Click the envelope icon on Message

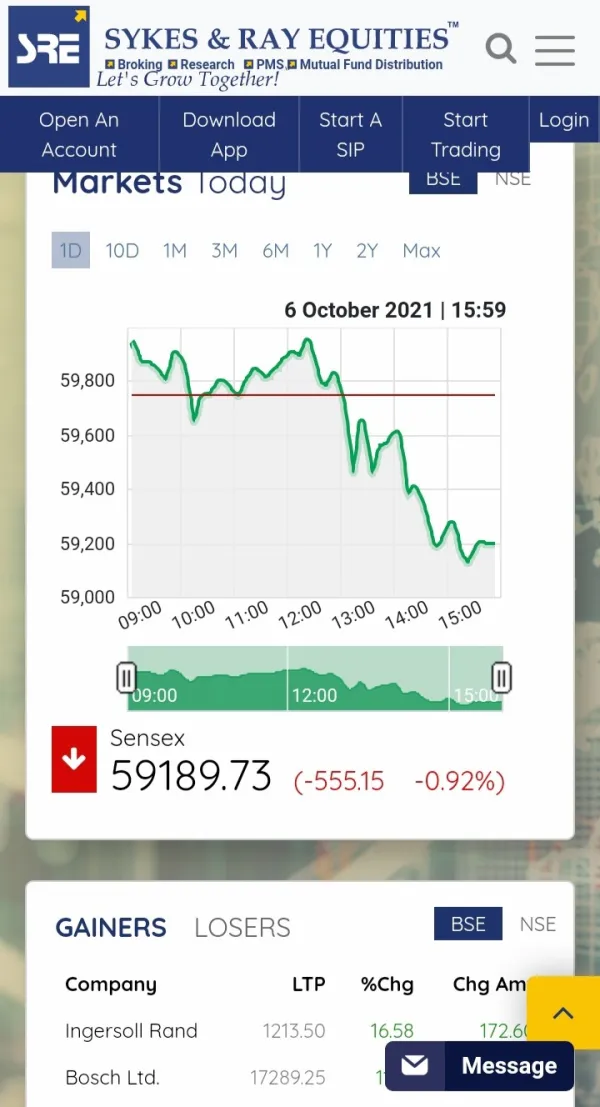pos(414,1066)
